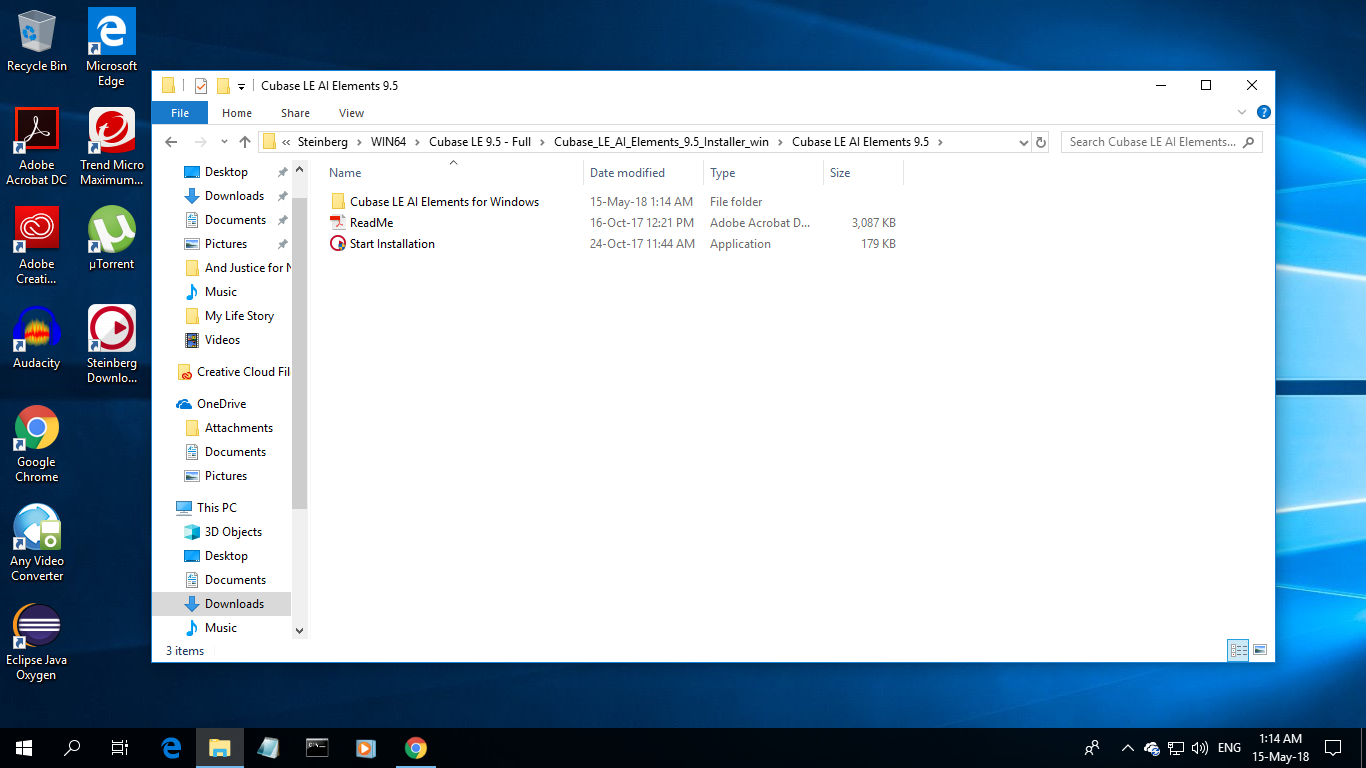Launch Audacity from the desktop
Screen dimensions: 1366x768
(x=37, y=337)
